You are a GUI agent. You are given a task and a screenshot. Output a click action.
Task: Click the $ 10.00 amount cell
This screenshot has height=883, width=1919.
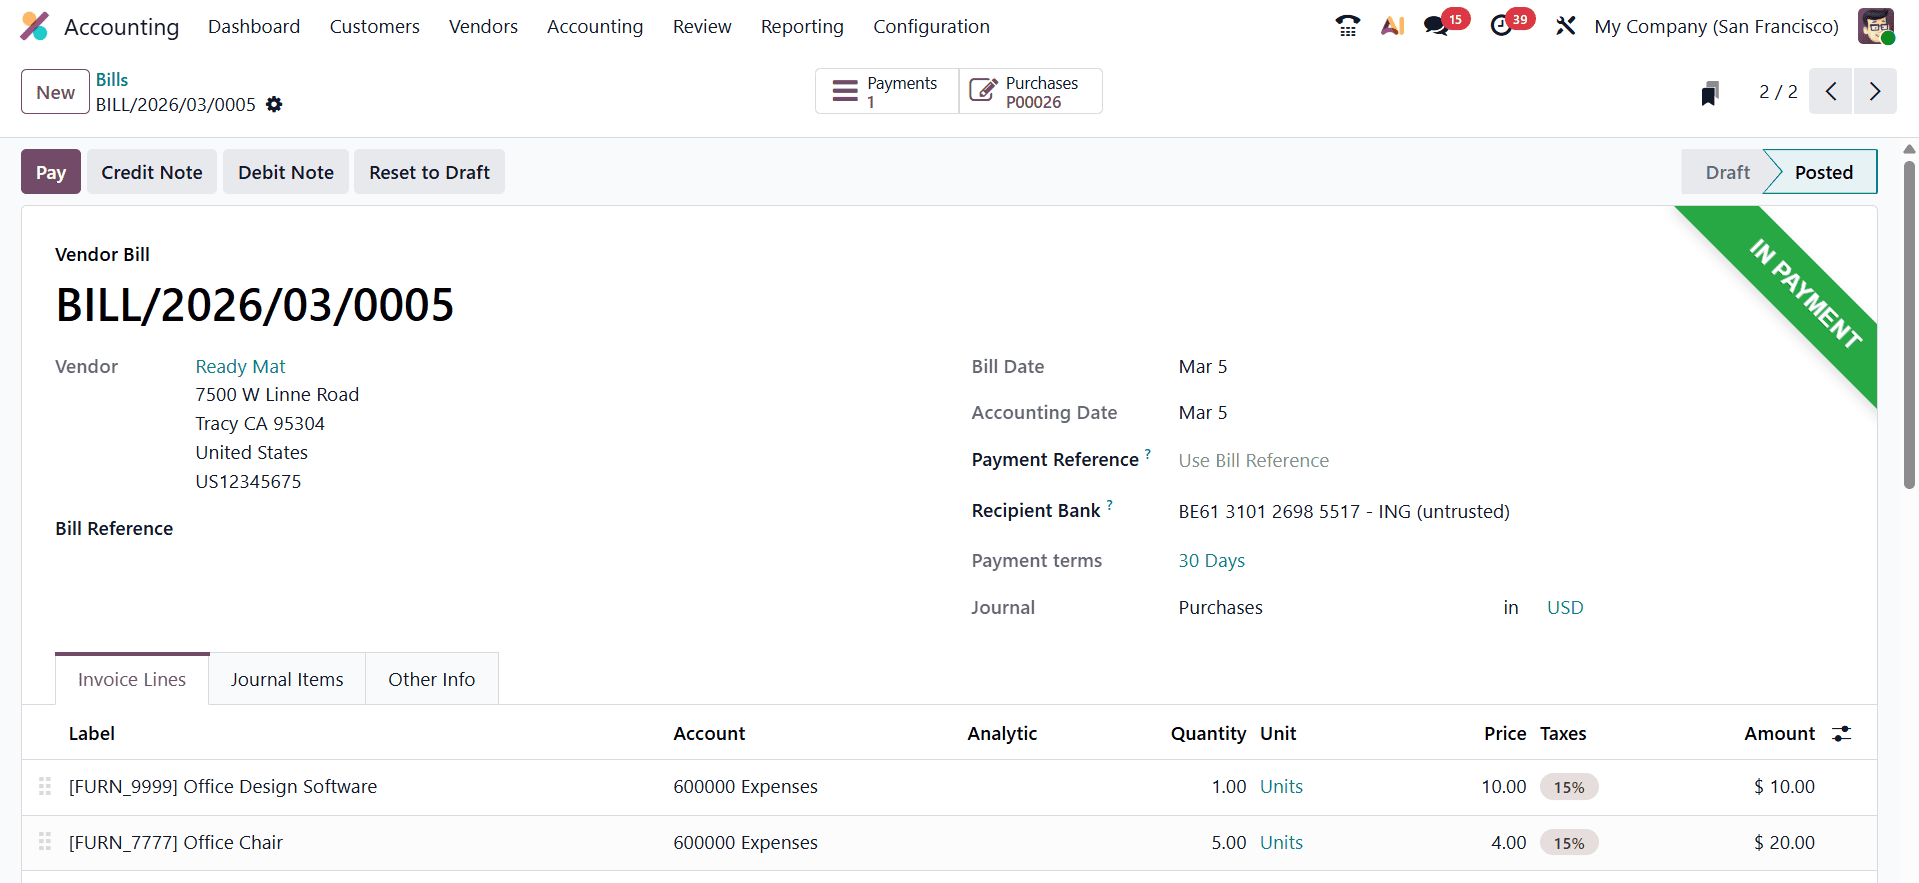(x=1784, y=786)
